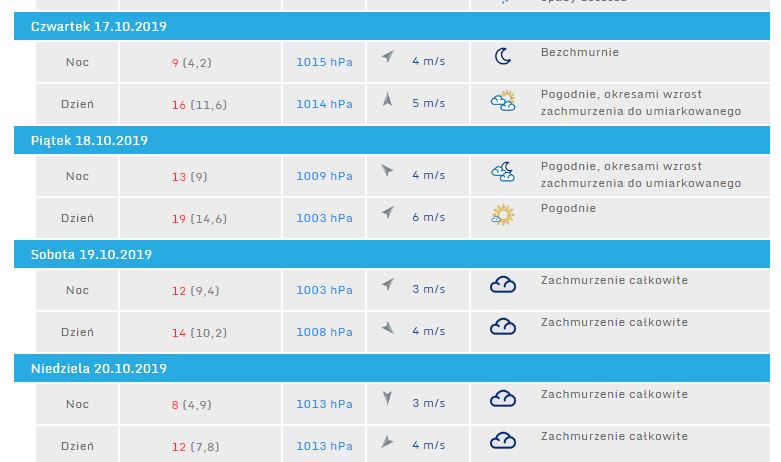
Task: Click the wind direction arrow beside 6 m/s
Action: [388, 214]
